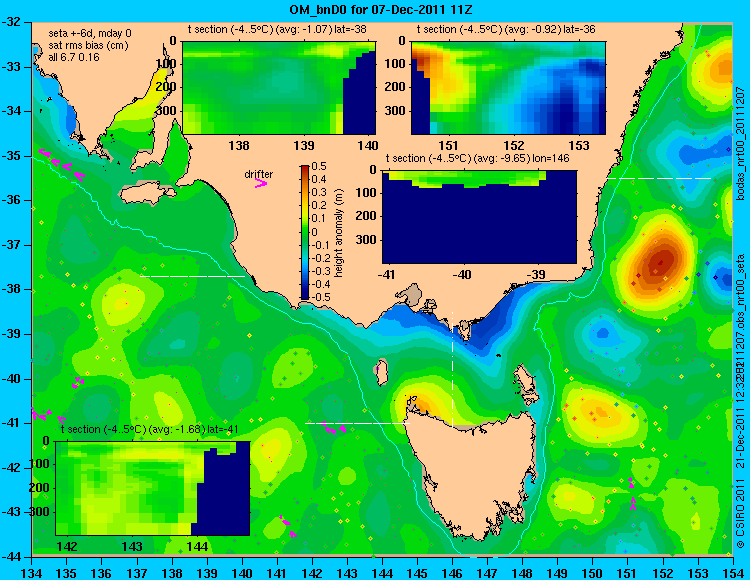This screenshot has height=580, width=750.
Task: Click the main x-axis label 141
Action: coord(277,572)
